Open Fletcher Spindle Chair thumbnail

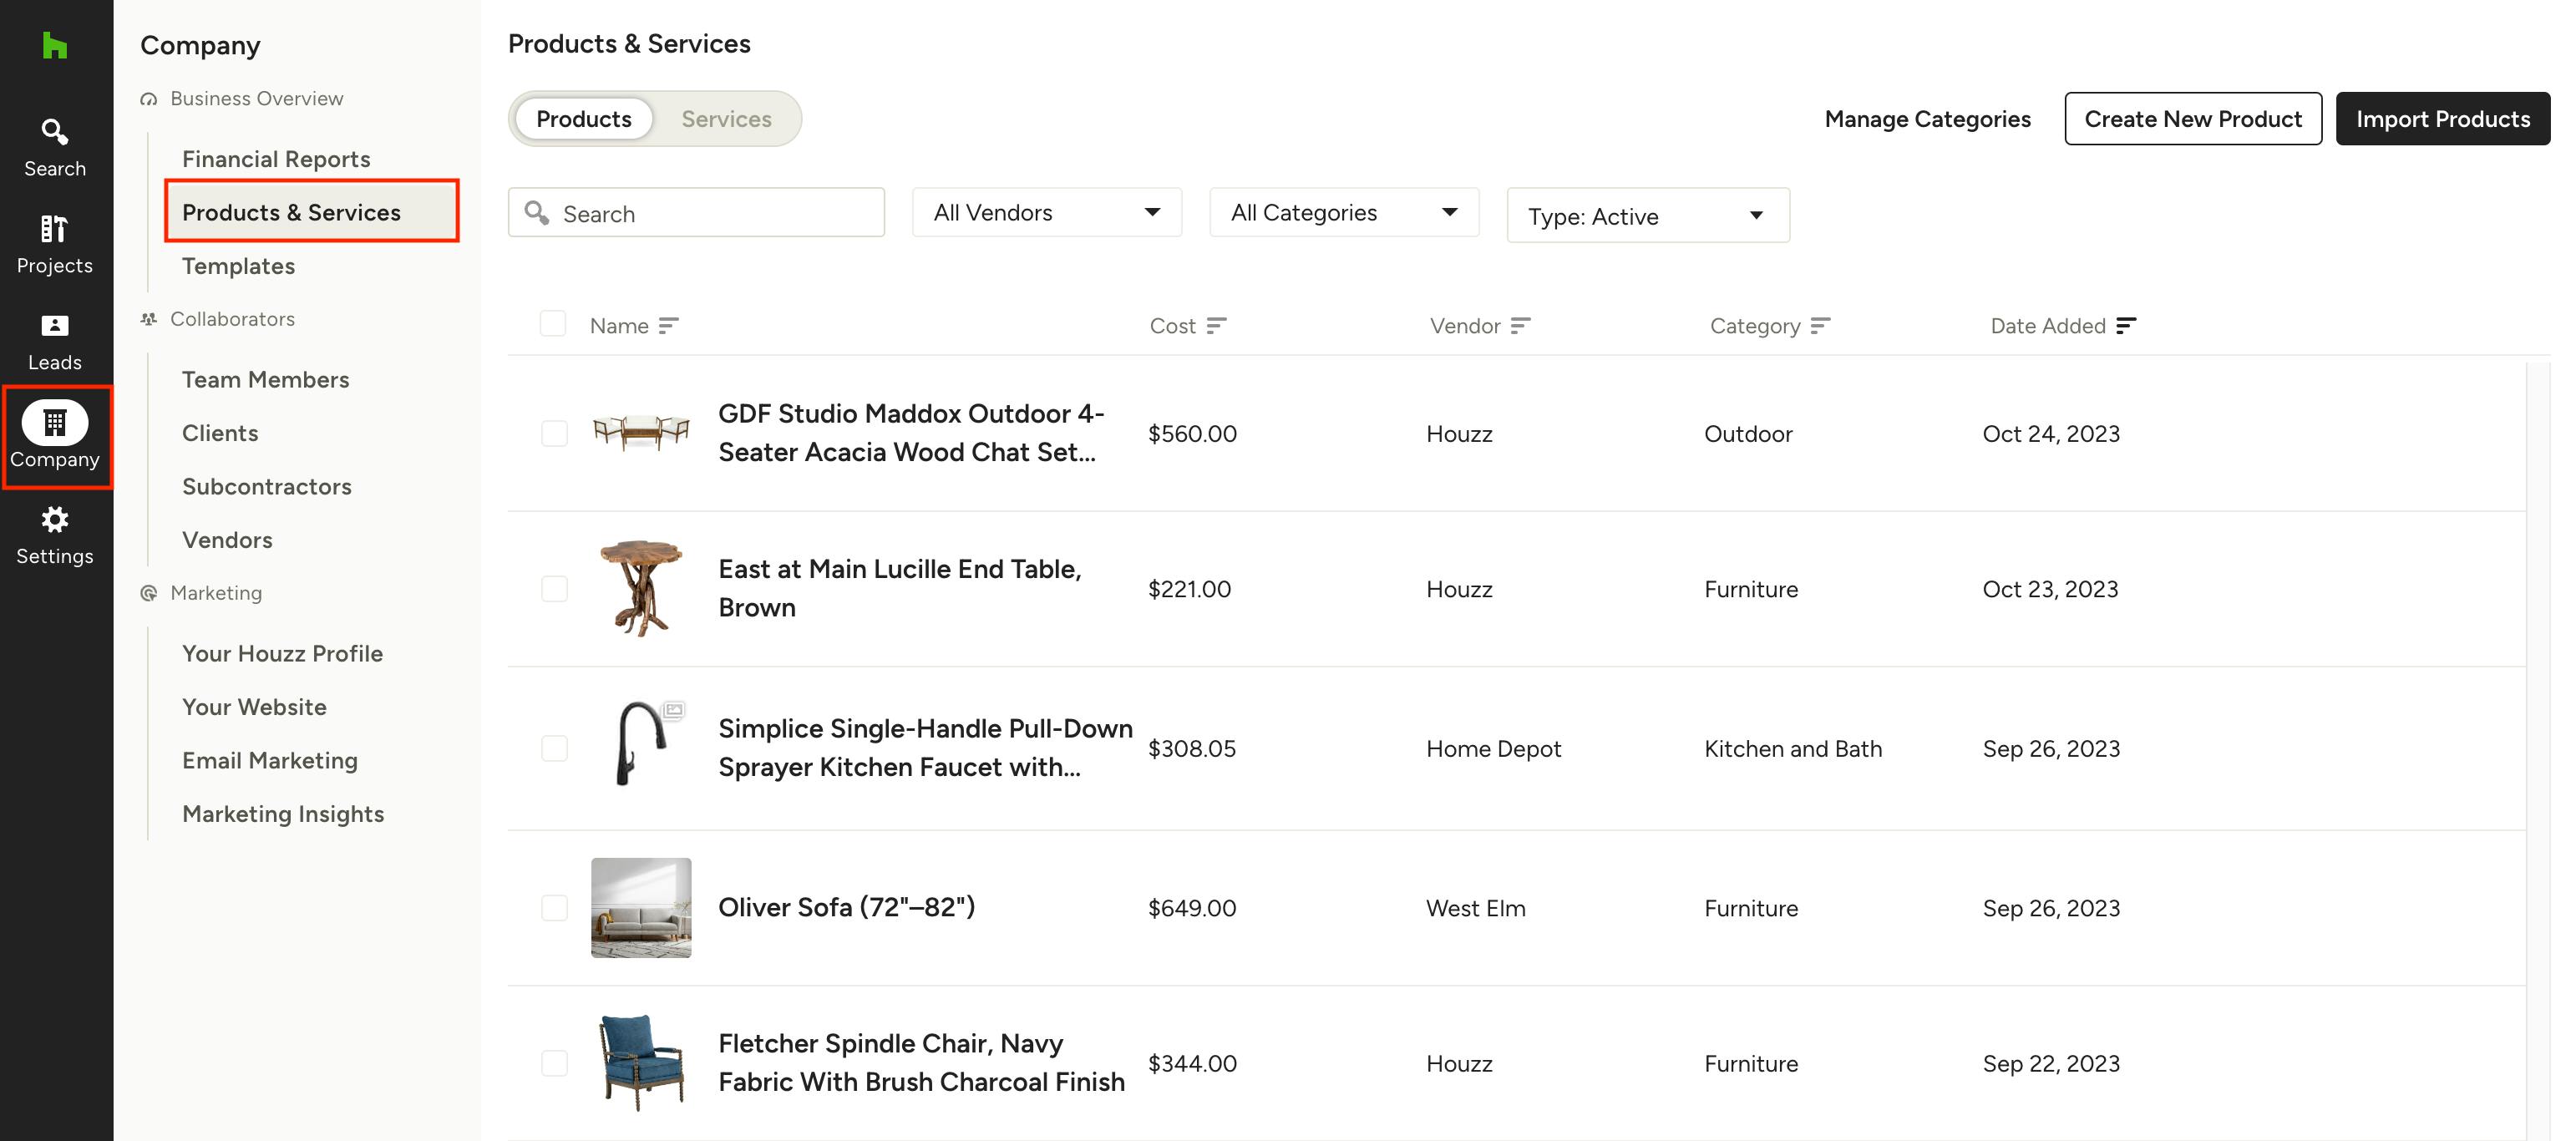pos(641,1063)
